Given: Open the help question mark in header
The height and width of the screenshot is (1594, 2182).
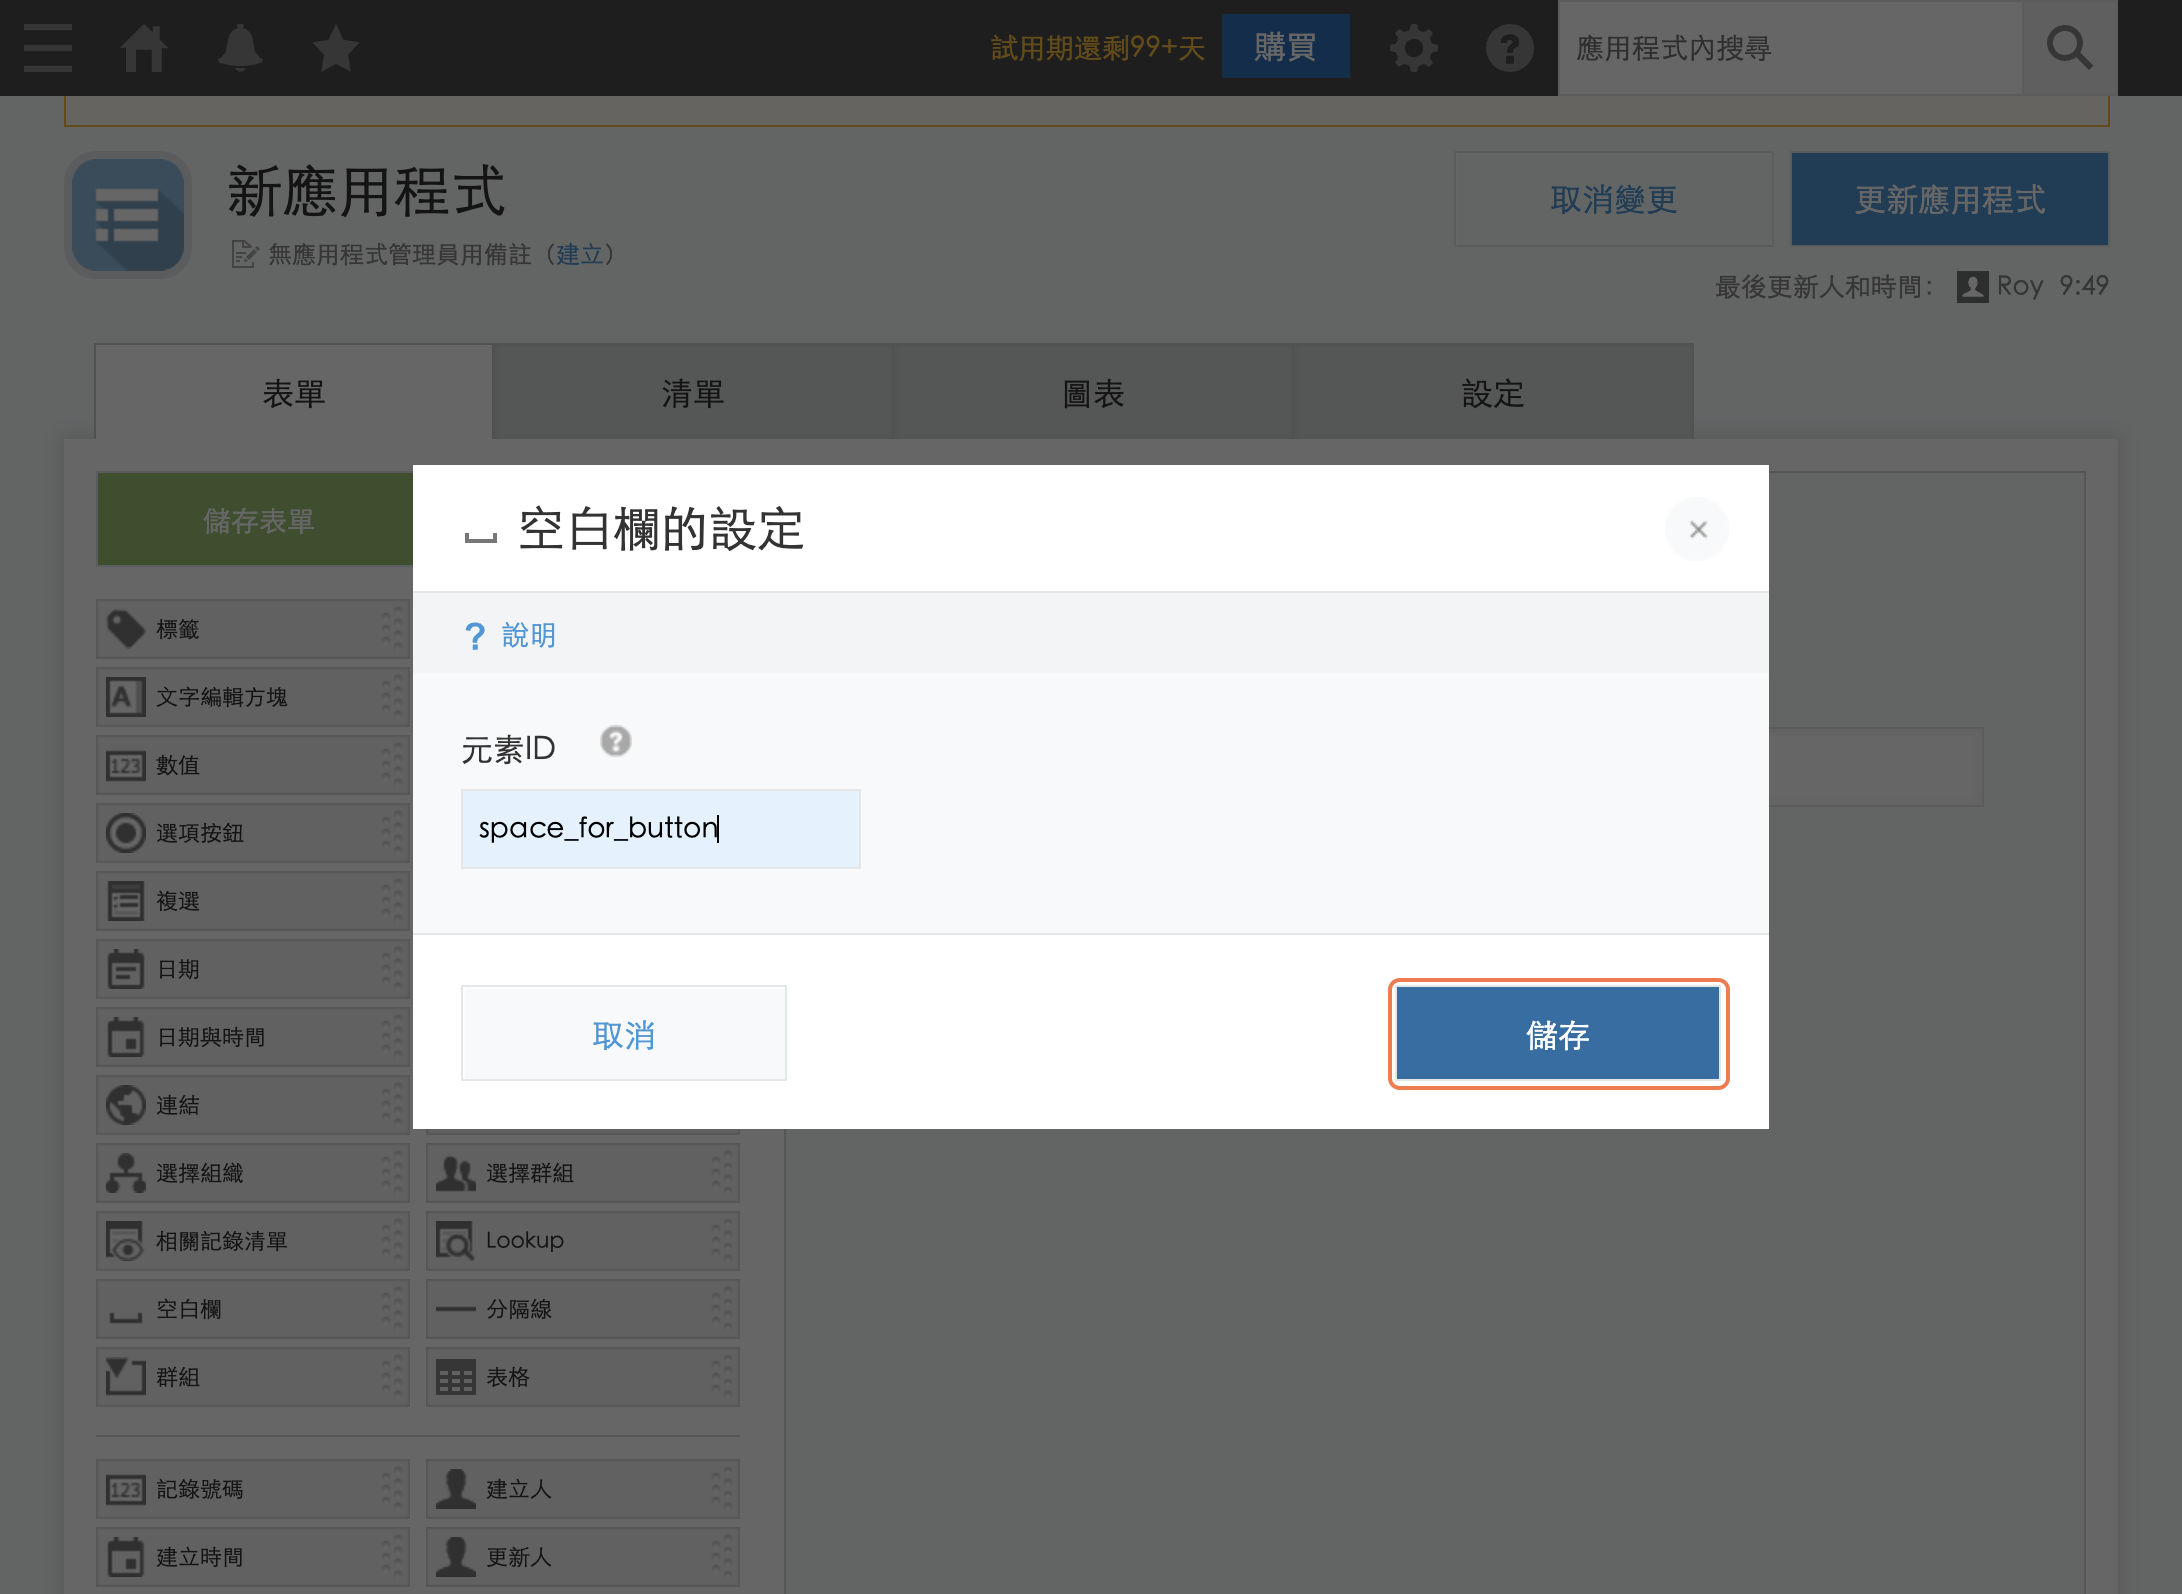Looking at the screenshot, I should tap(1509, 48).
